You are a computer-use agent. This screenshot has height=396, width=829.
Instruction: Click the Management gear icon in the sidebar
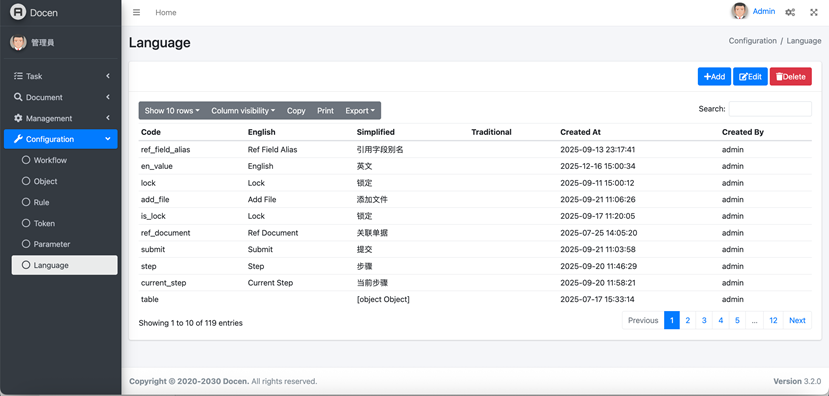point(18,118)
